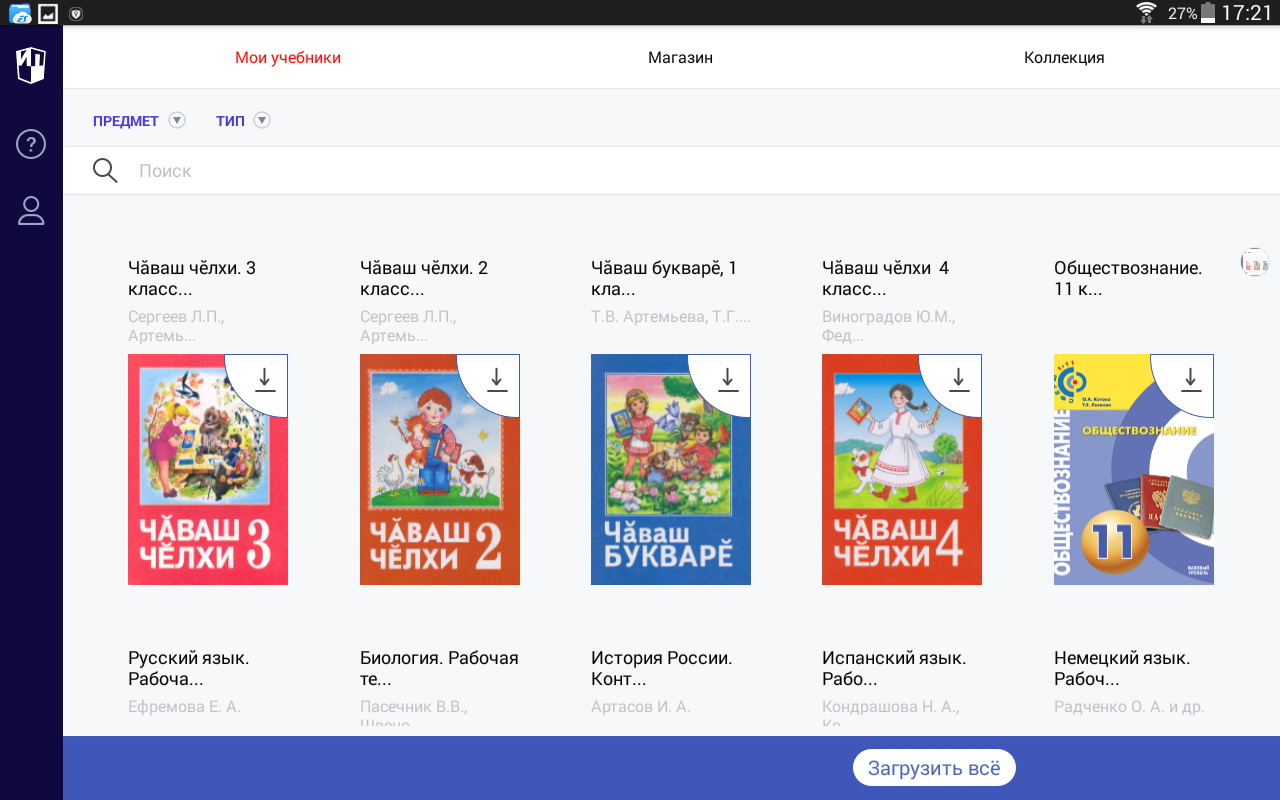Click author Виноградов Ю.М., Фед...
Screen dimensions: 1280x800
click(x=889, y=326)
